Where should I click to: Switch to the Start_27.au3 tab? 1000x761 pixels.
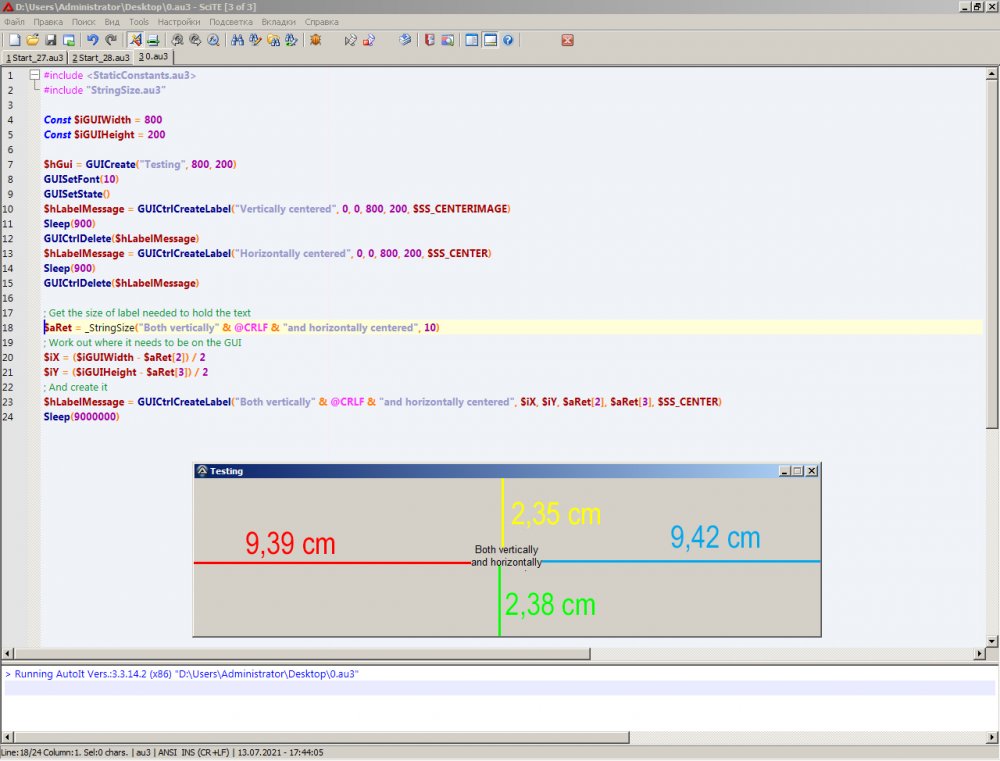point(35,57)
